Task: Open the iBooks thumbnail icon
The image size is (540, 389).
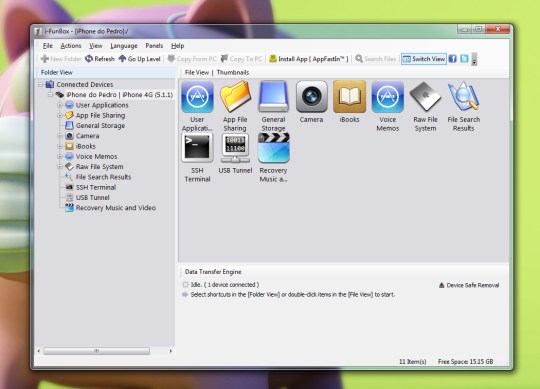Action: pyautogui.click(x=349, y=97)
